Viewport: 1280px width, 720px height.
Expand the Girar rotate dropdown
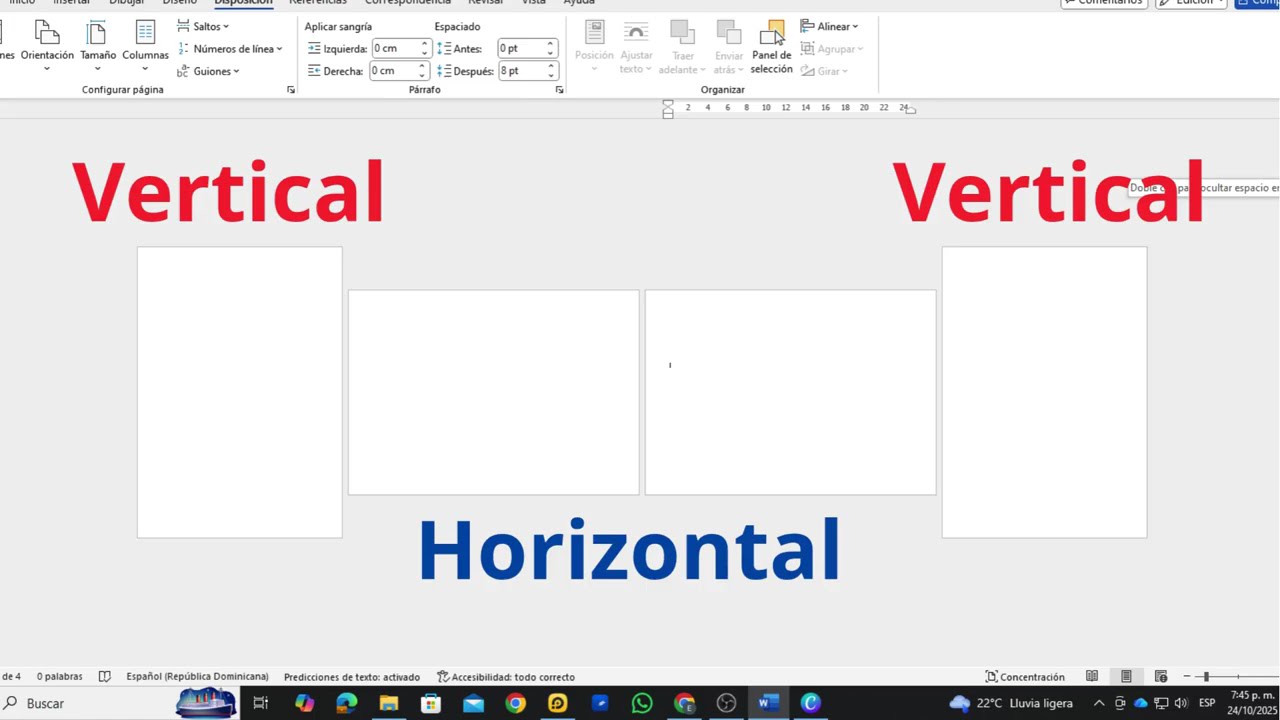click(824, 71)
